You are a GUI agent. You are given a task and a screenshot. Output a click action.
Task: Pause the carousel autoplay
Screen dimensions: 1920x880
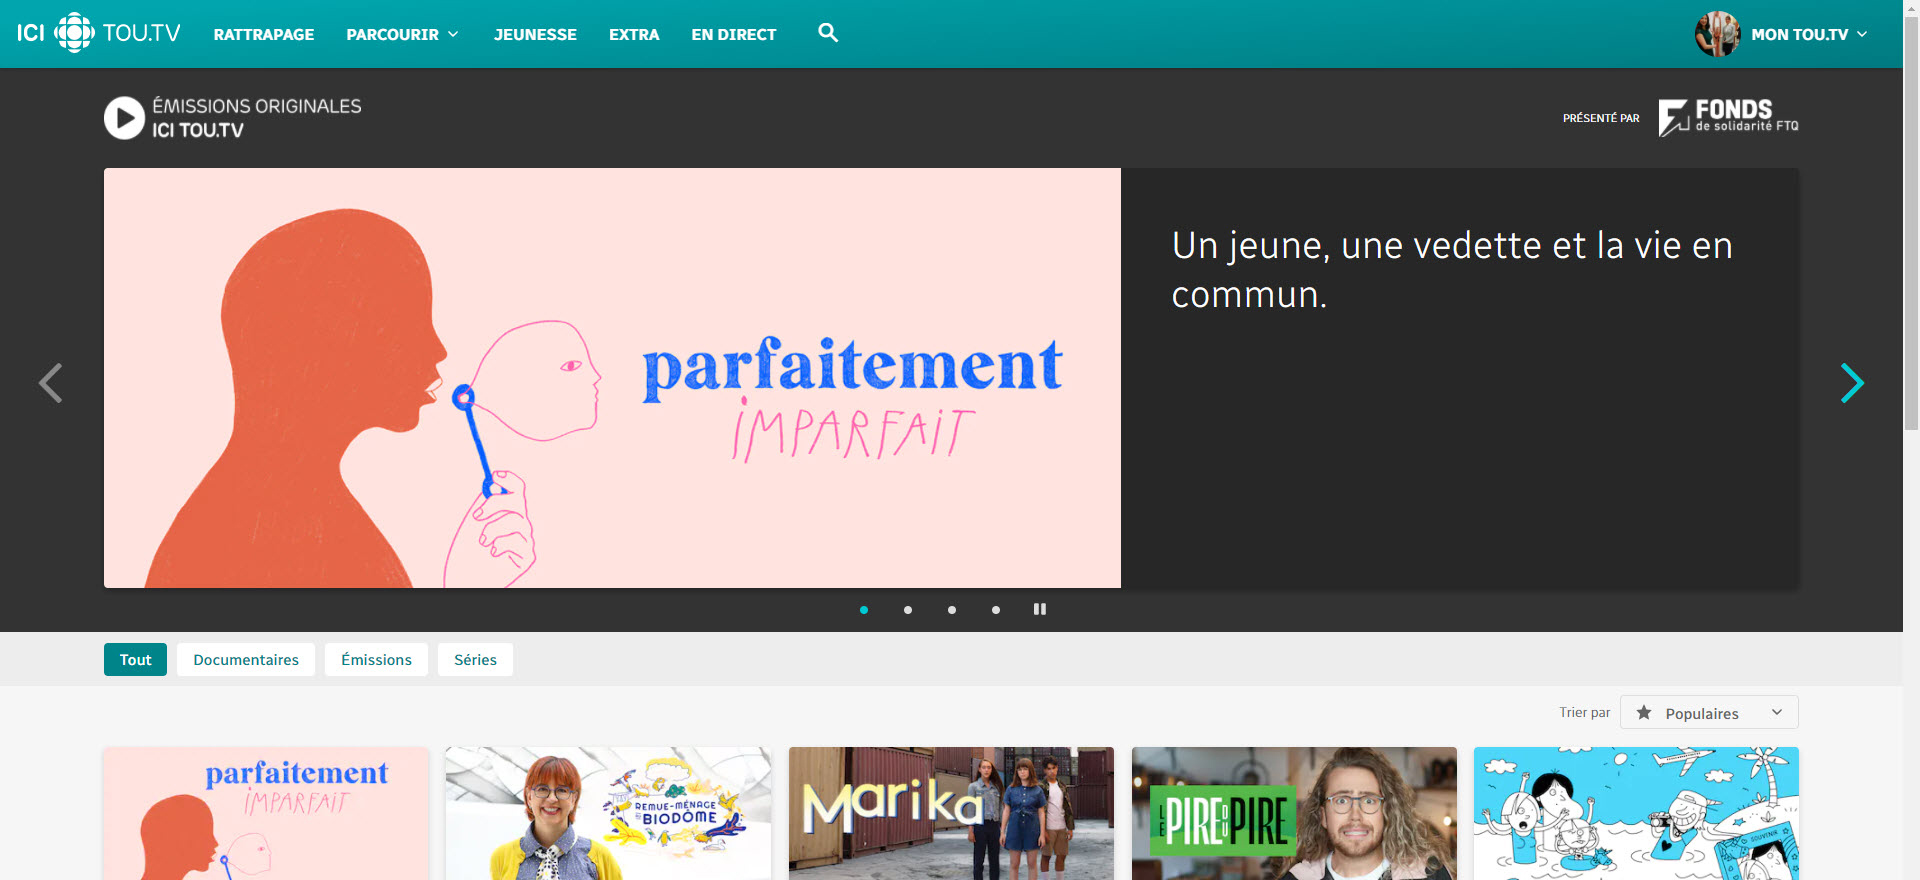(1040, 609)
